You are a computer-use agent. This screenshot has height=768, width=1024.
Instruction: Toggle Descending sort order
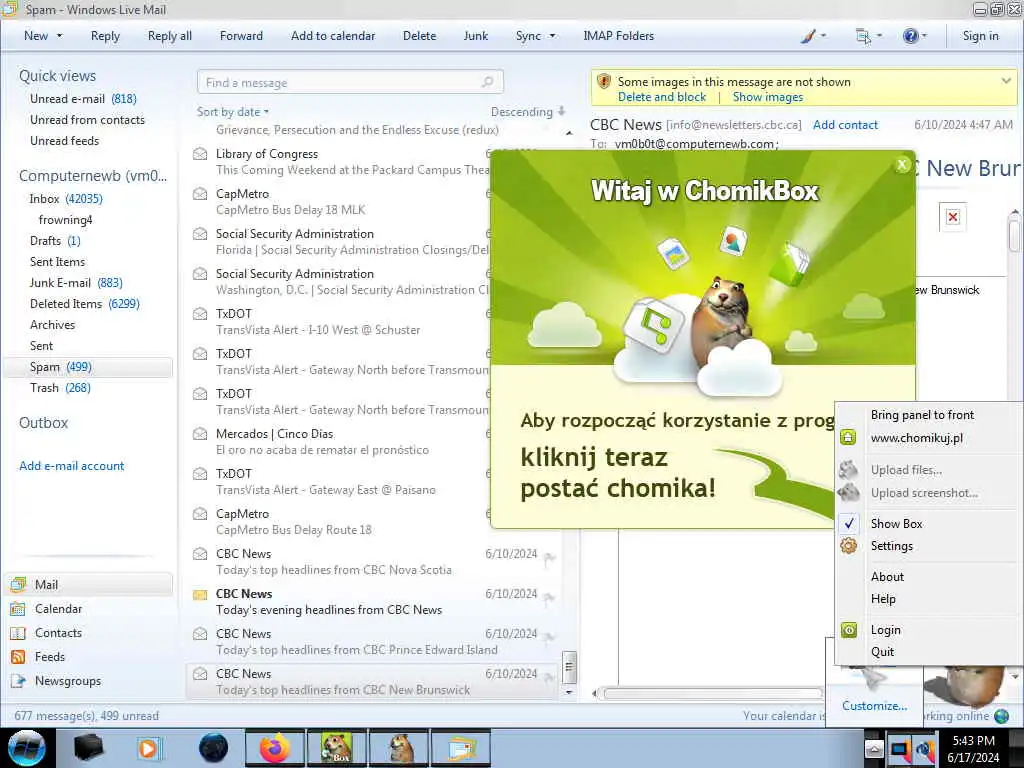528,112
